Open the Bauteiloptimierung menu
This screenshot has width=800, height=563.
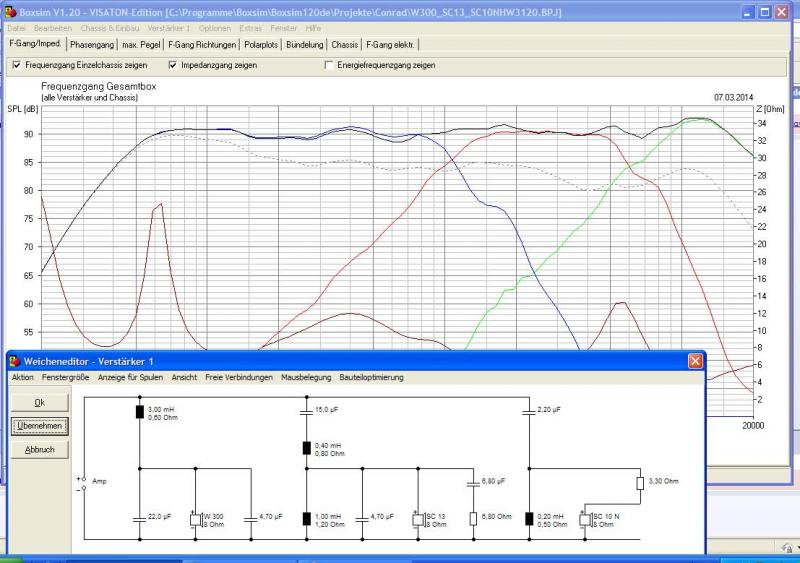click(x=371, y=378)
